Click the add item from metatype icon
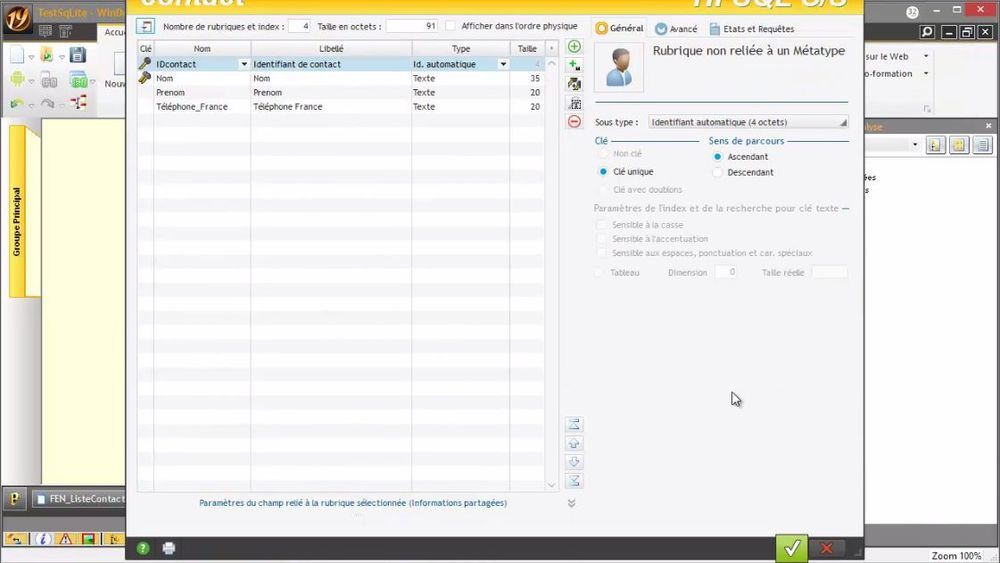 tap(574, 65)
